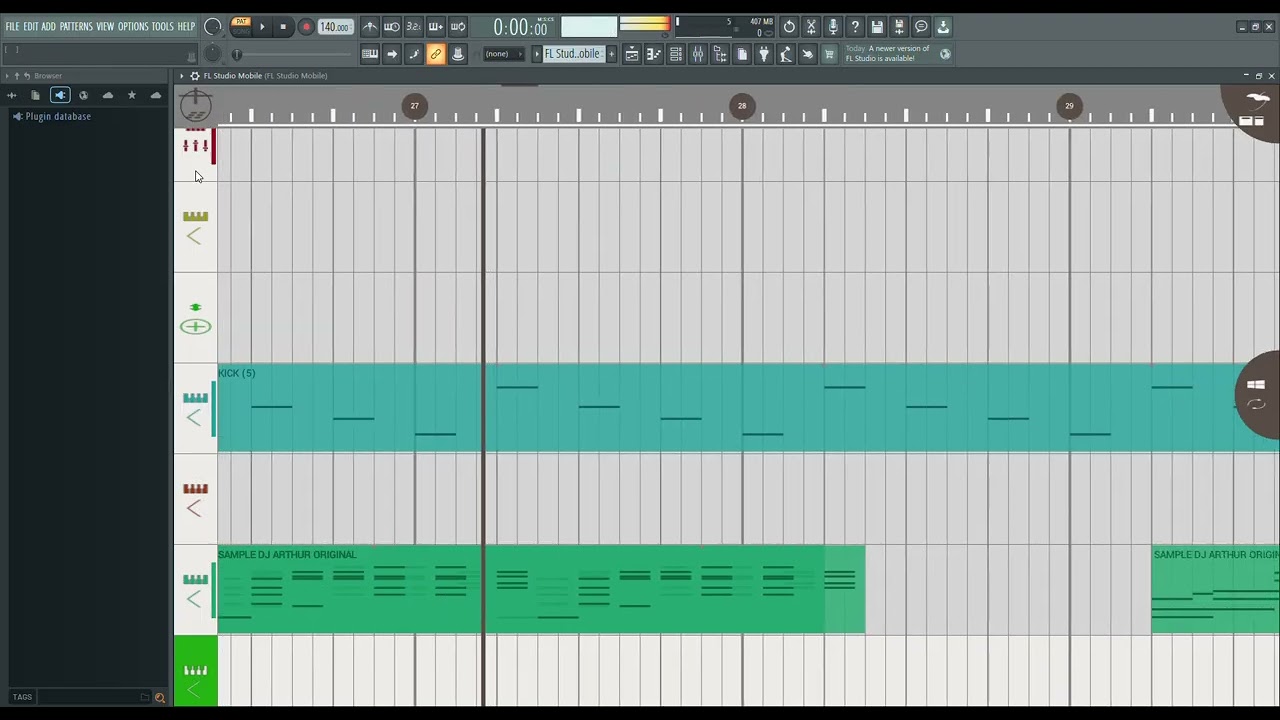Open the OPTIONS menu
The image size is (1280, 720).
(133, 26)
